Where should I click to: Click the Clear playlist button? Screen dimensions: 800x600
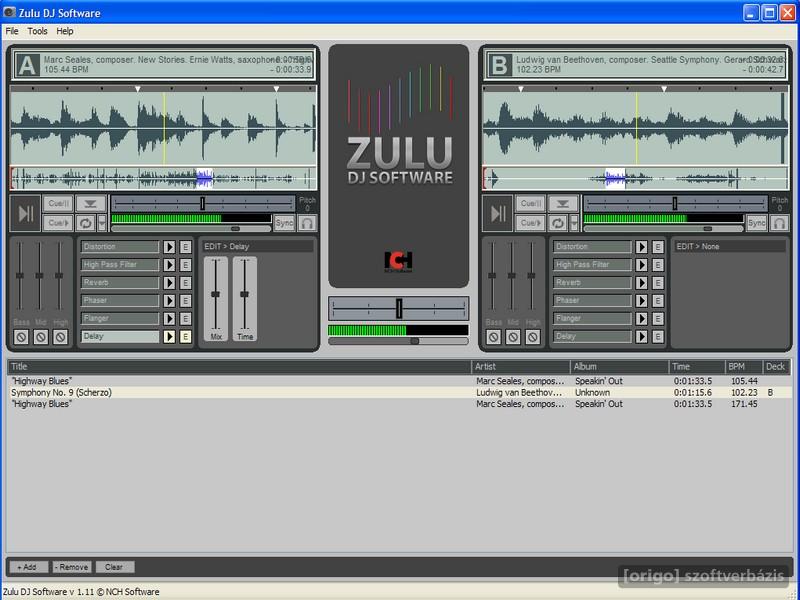(115, 567)
